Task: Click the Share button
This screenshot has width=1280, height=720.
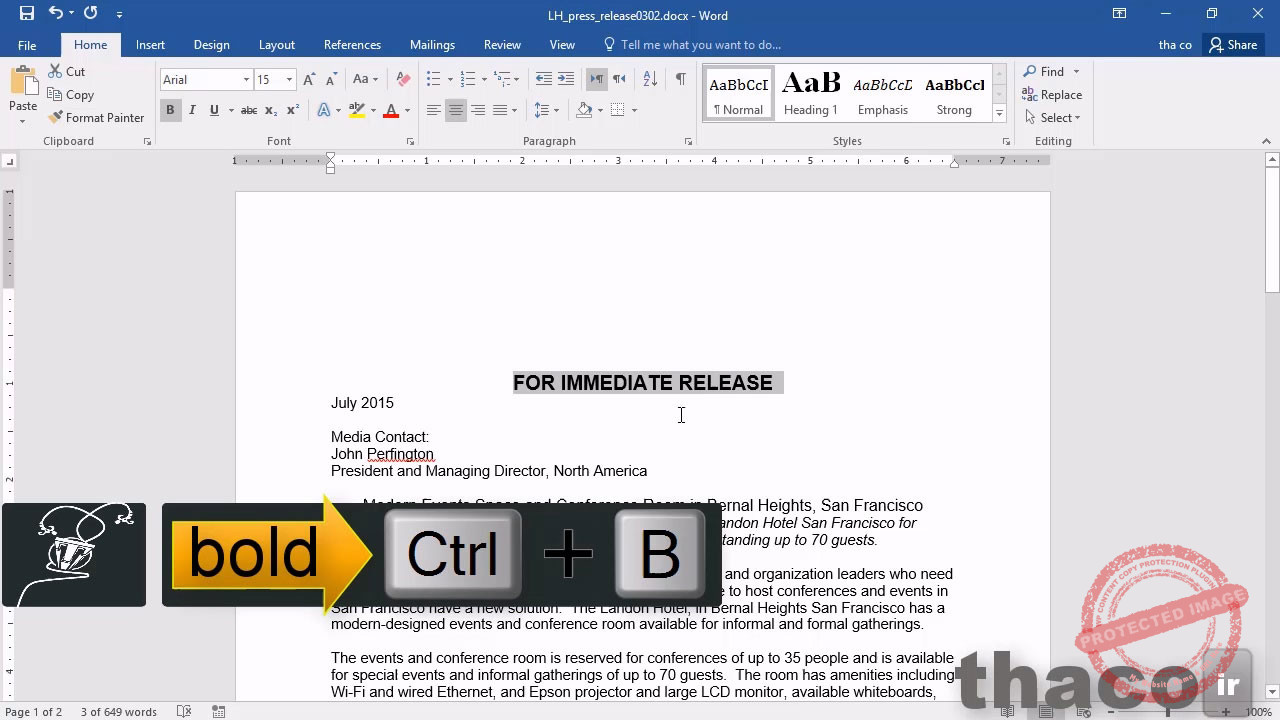Action: coord(1233,44)
